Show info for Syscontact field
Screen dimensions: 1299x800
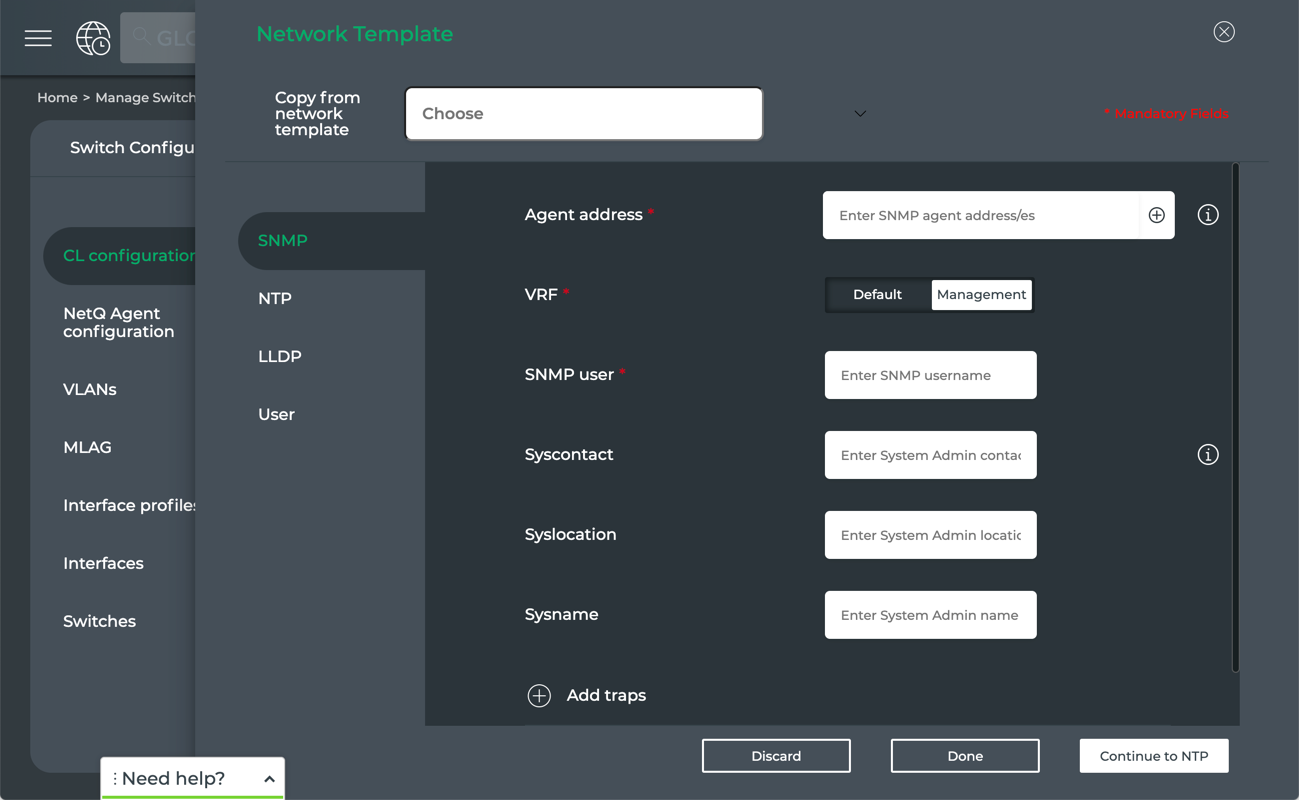(x=1208, y=455)
